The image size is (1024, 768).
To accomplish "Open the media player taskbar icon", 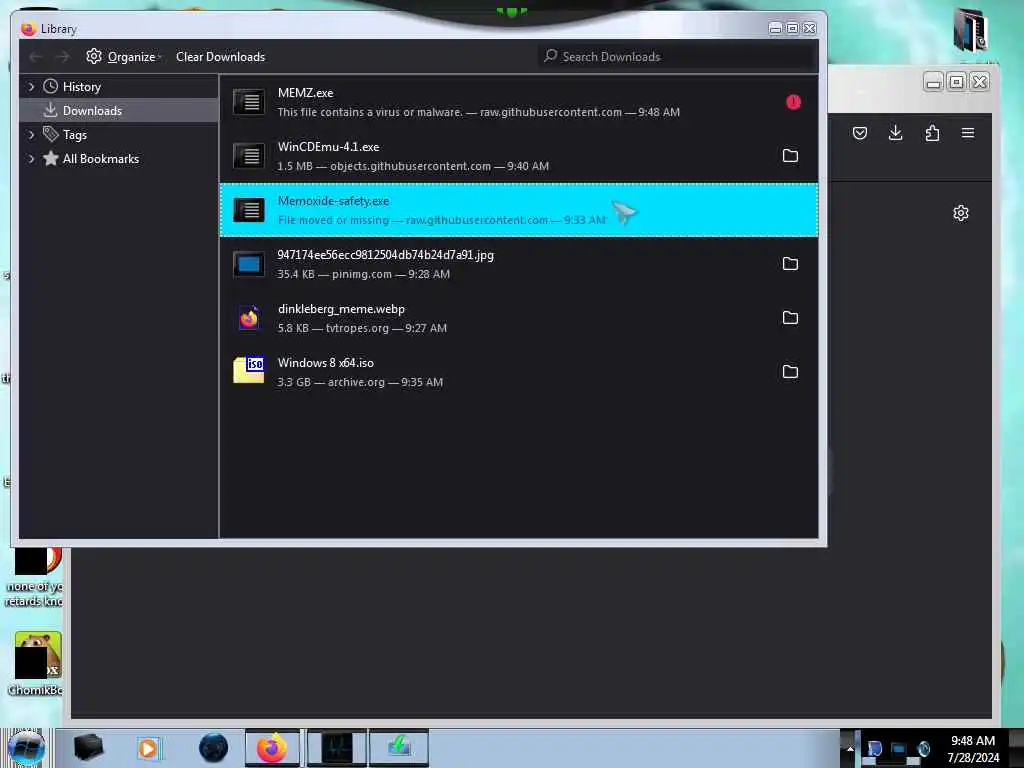I will click(148, 748).
